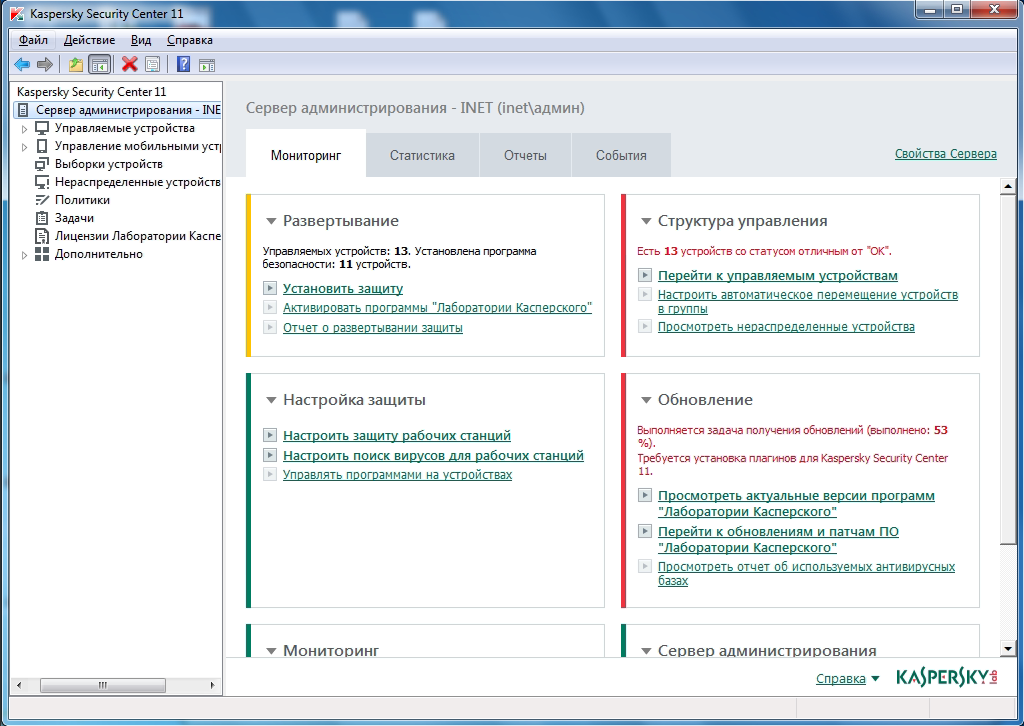Click the tree pane horizontal scrollbar

103,686
